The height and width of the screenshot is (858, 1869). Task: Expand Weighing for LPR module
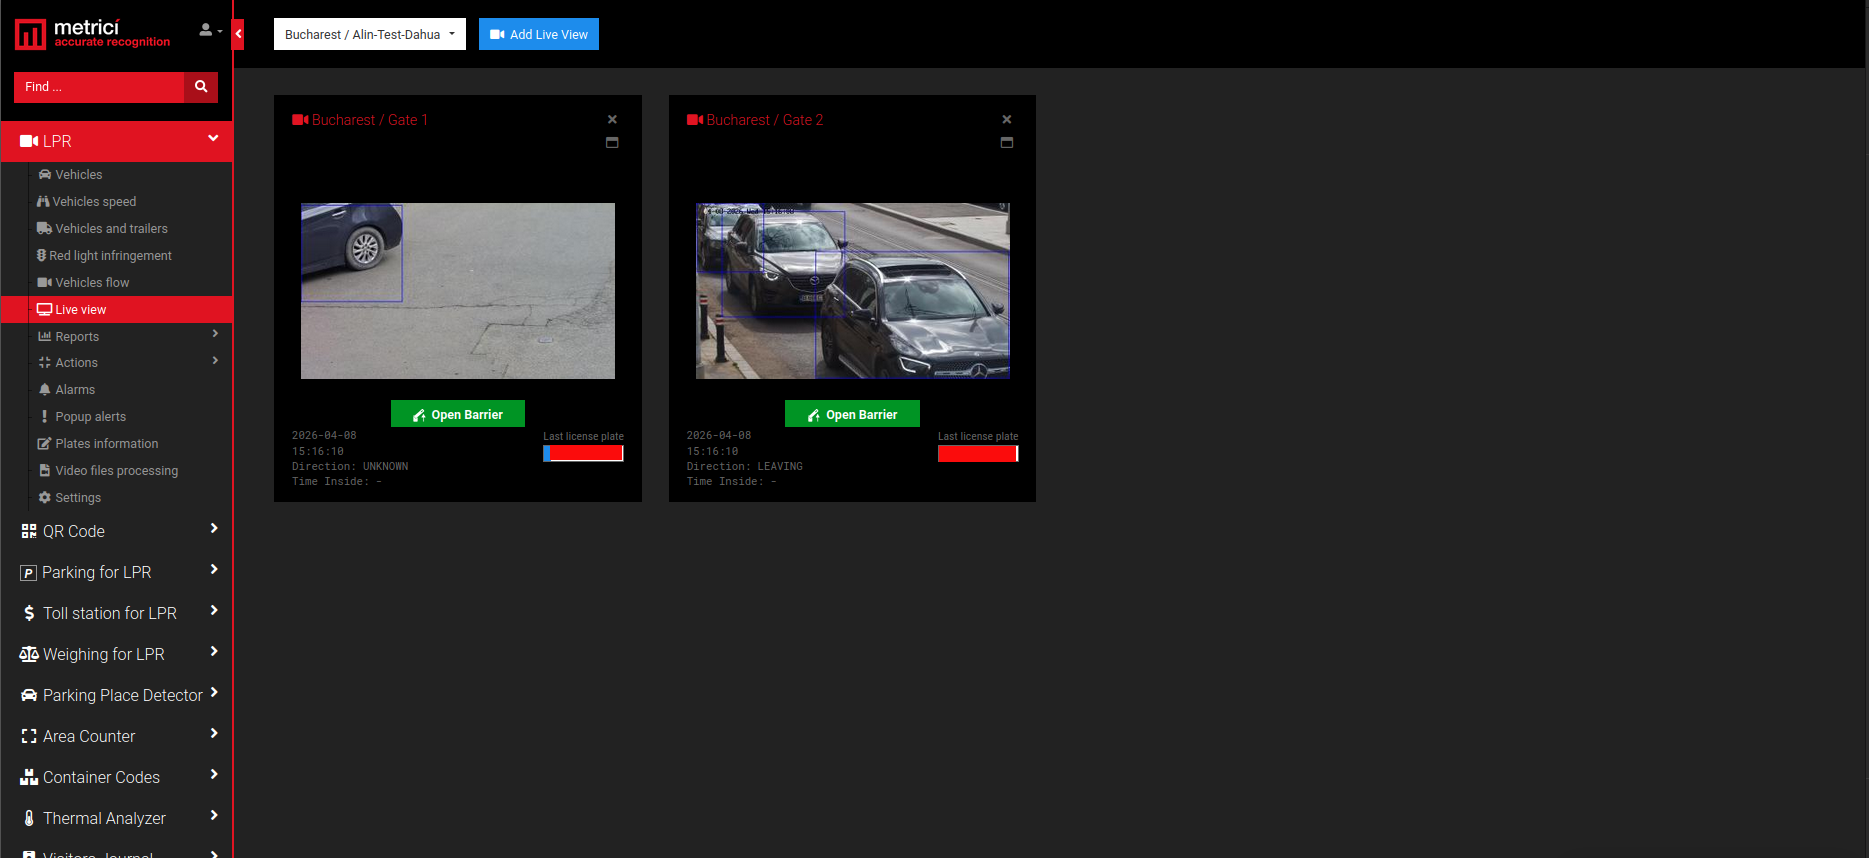(x=116, y=654)
